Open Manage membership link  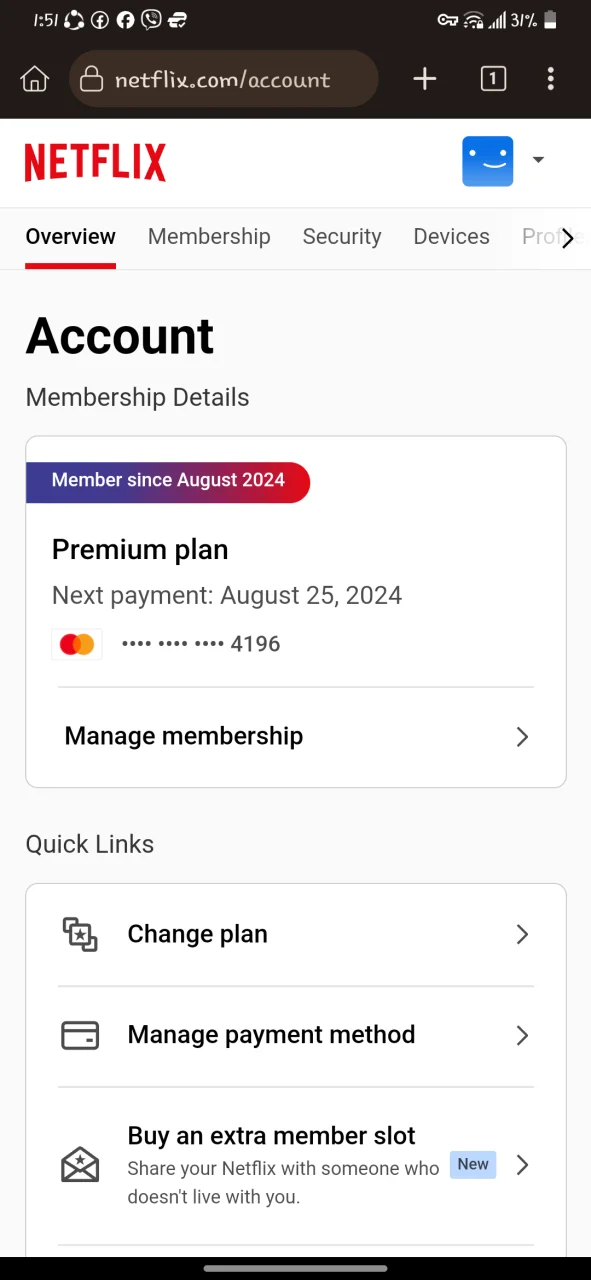coord(296,737)
